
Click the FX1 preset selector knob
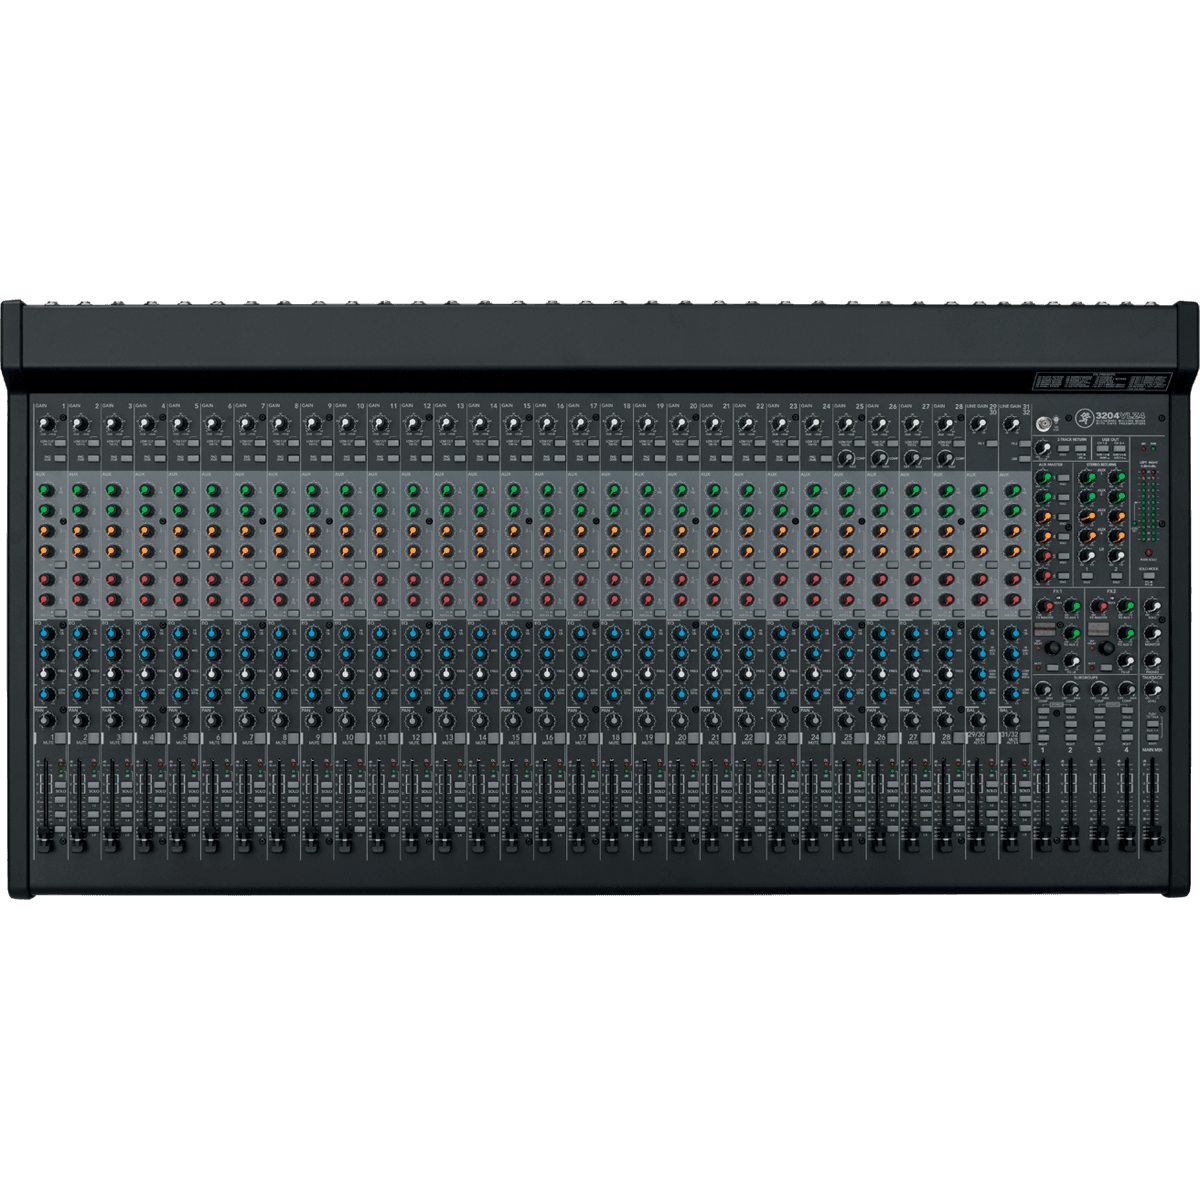tap(1054, 648)
